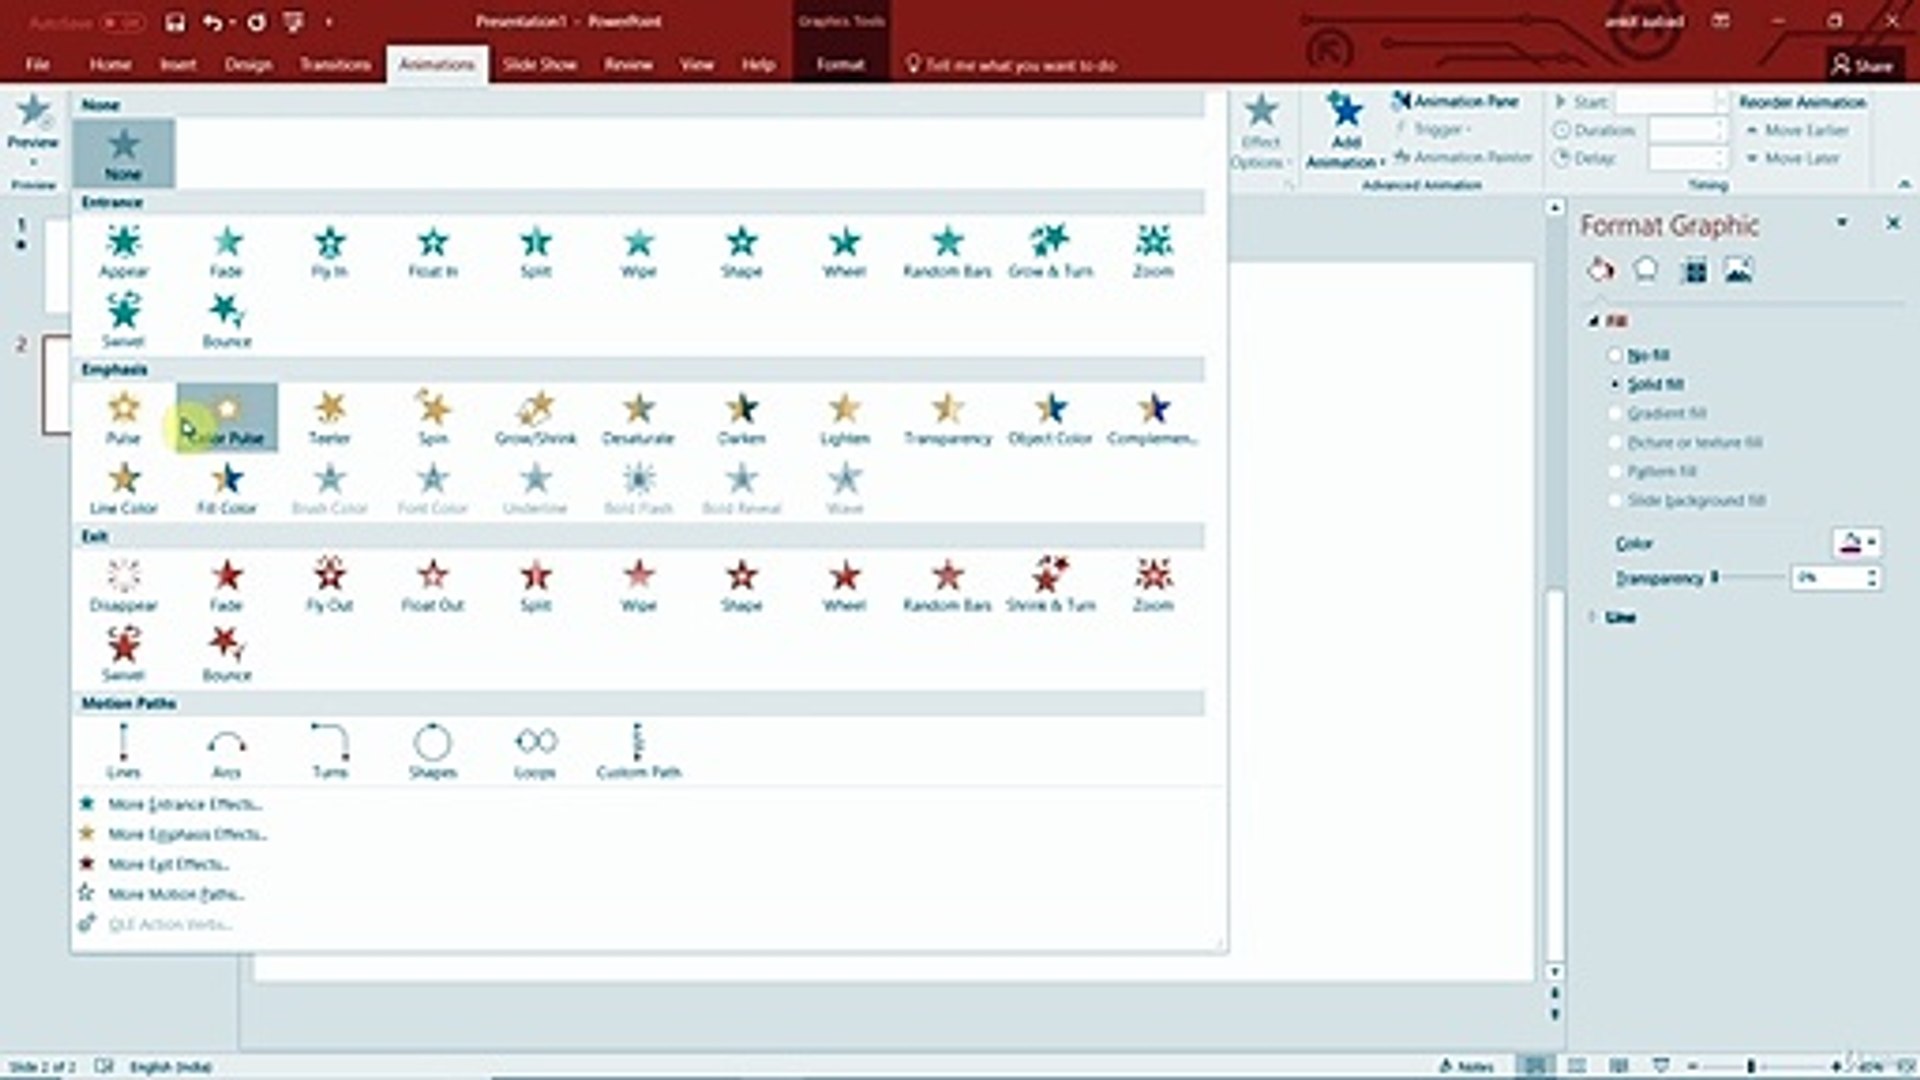Apply the Shrink & Turn exit effect
1920x1080 pixels.
tap(1050, 585)
